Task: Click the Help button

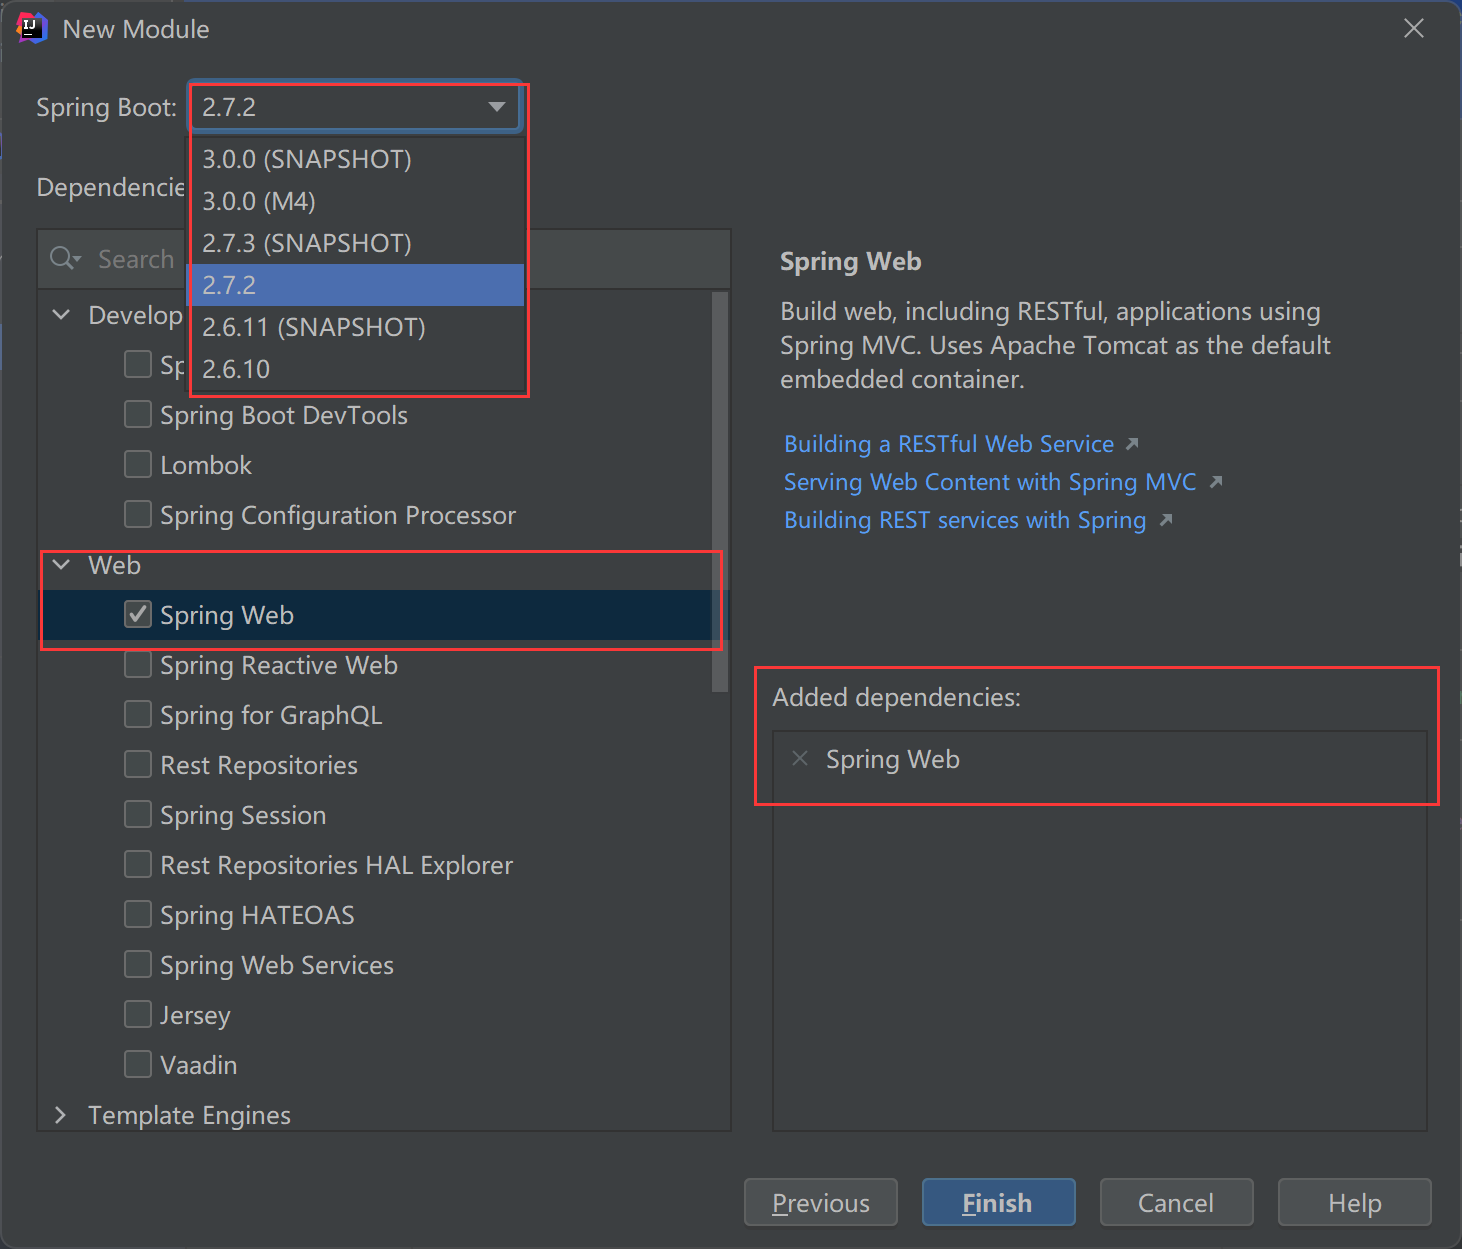Action: (x=1354, y=1202)
